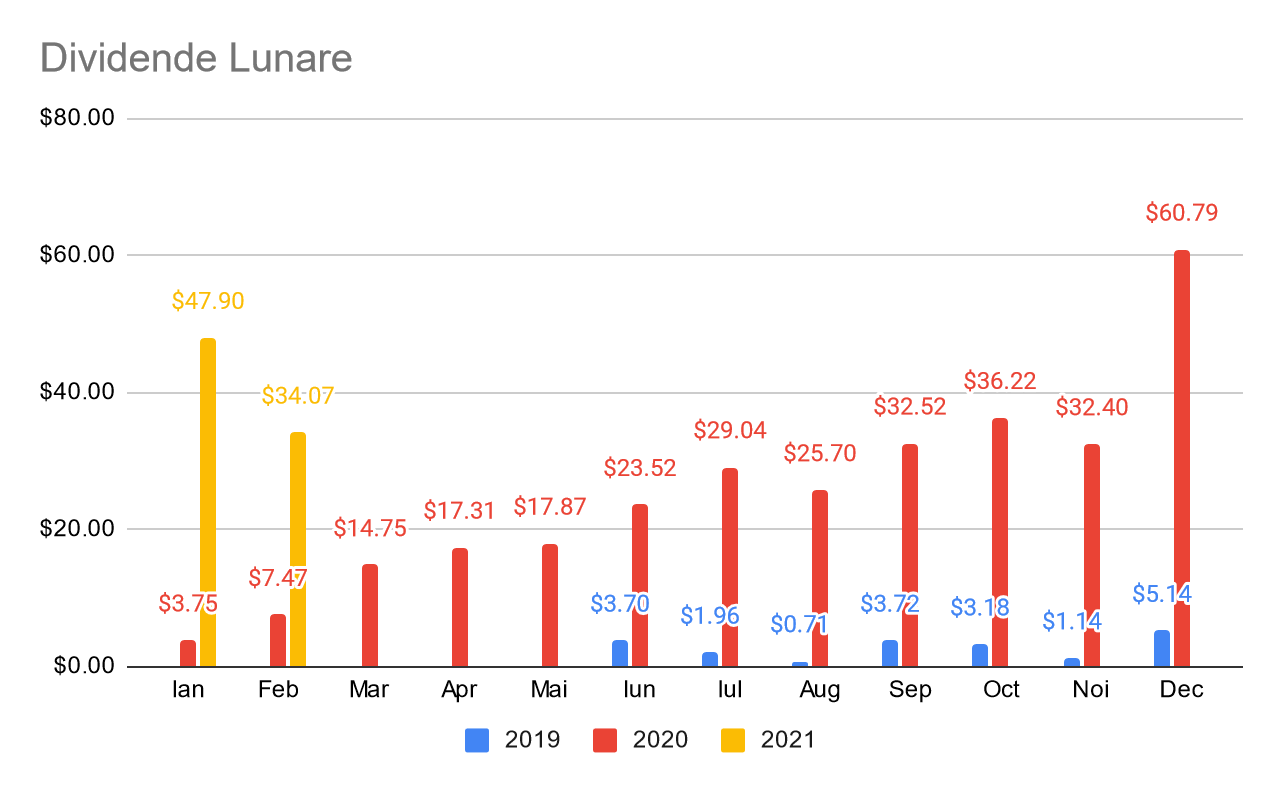Select the red 2020 legend swatch
Screen dimensions: 1282x792
(605, 740)
